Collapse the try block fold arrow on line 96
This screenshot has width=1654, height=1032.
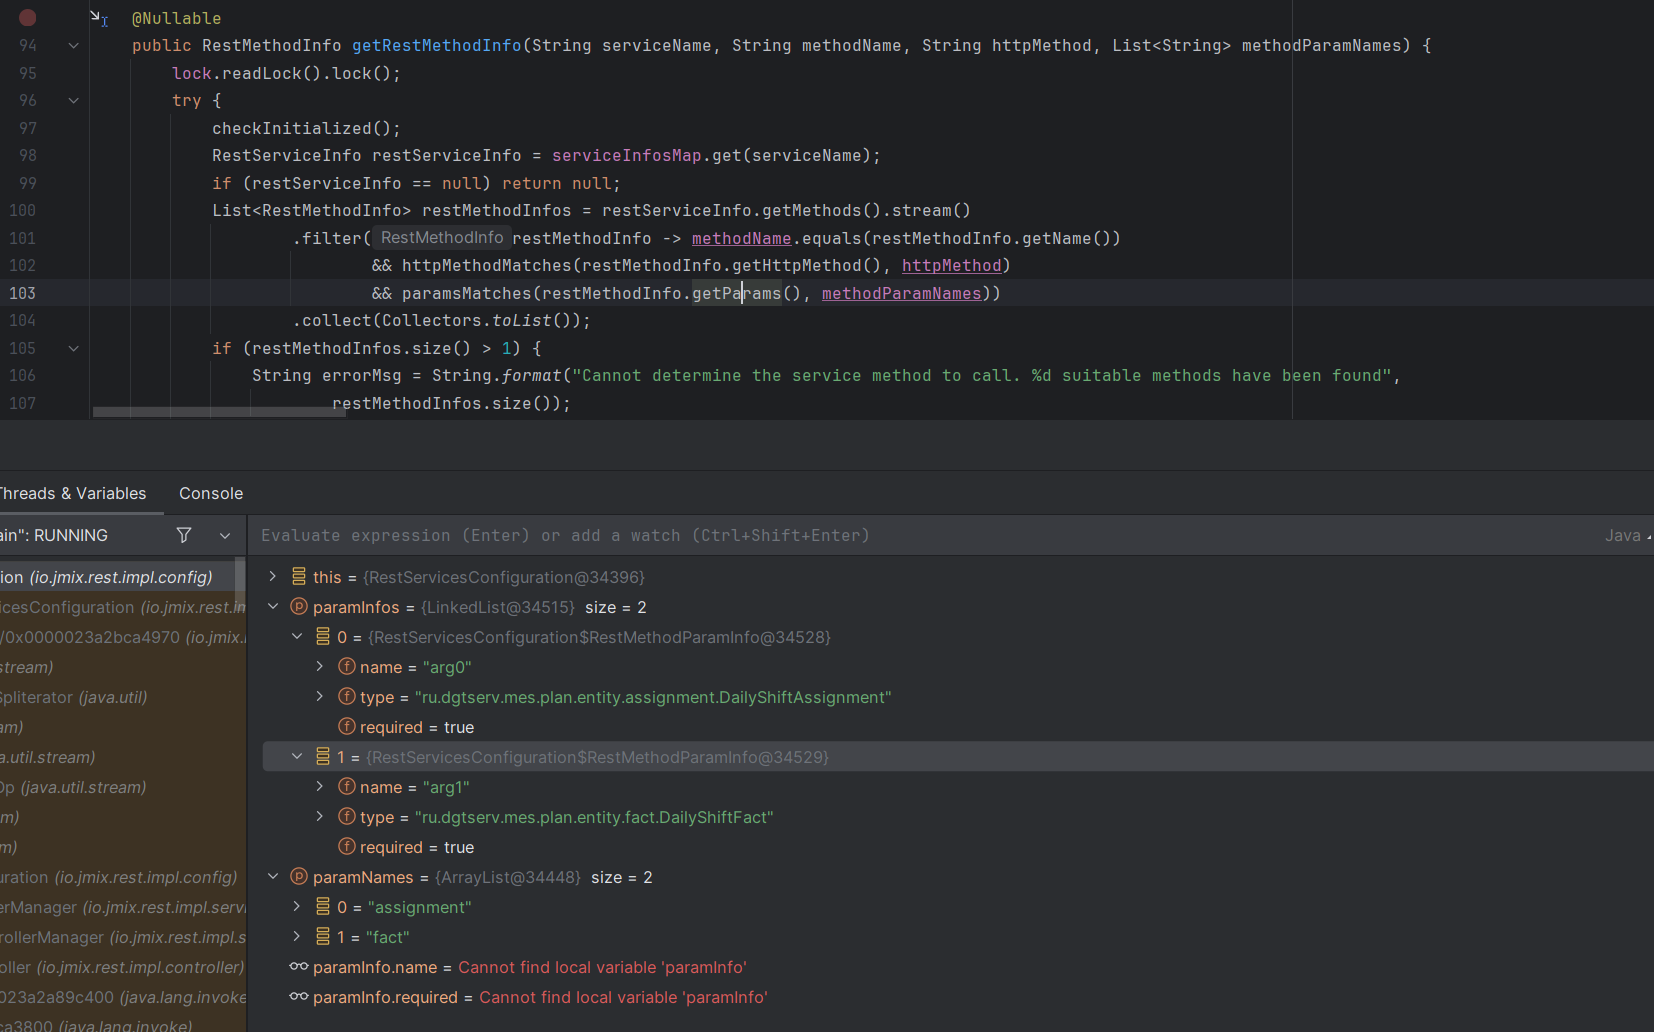(73, 100)
